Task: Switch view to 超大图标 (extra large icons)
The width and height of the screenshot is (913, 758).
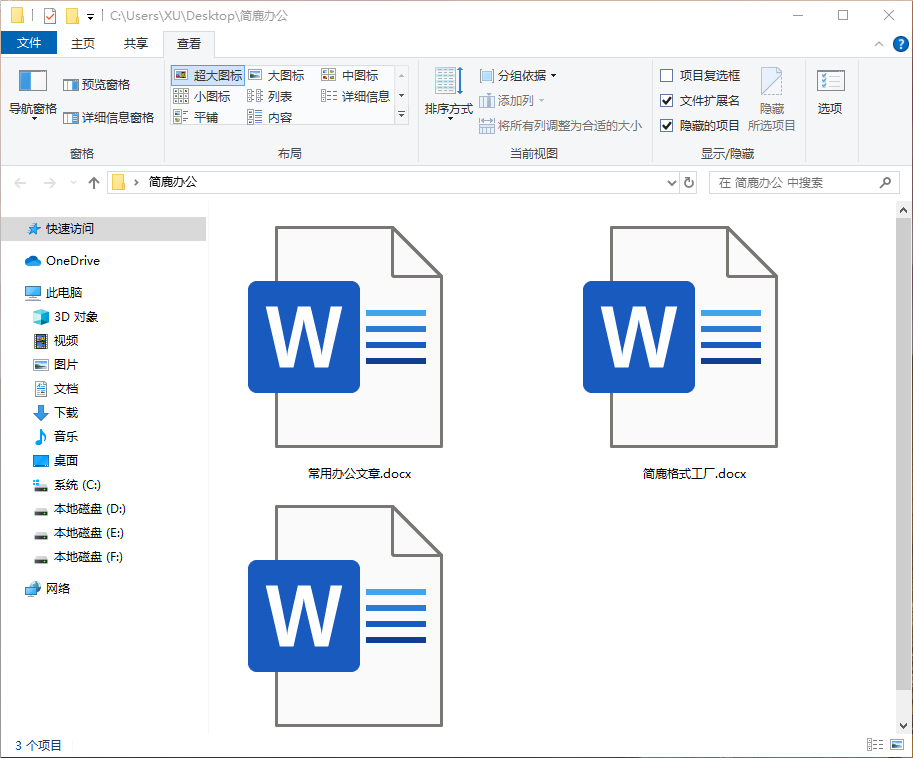Action: [x=207, y=74]
